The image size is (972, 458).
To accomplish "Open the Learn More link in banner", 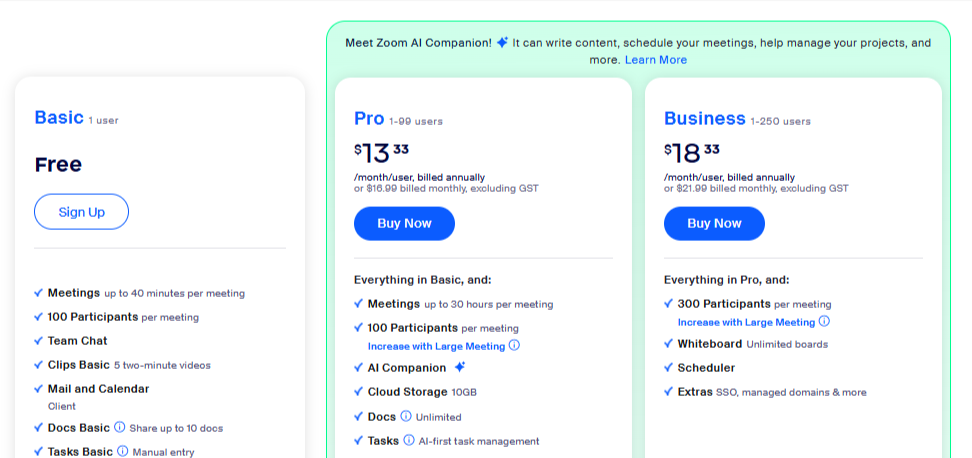I will pyautogui.click(x=656, y=60).
